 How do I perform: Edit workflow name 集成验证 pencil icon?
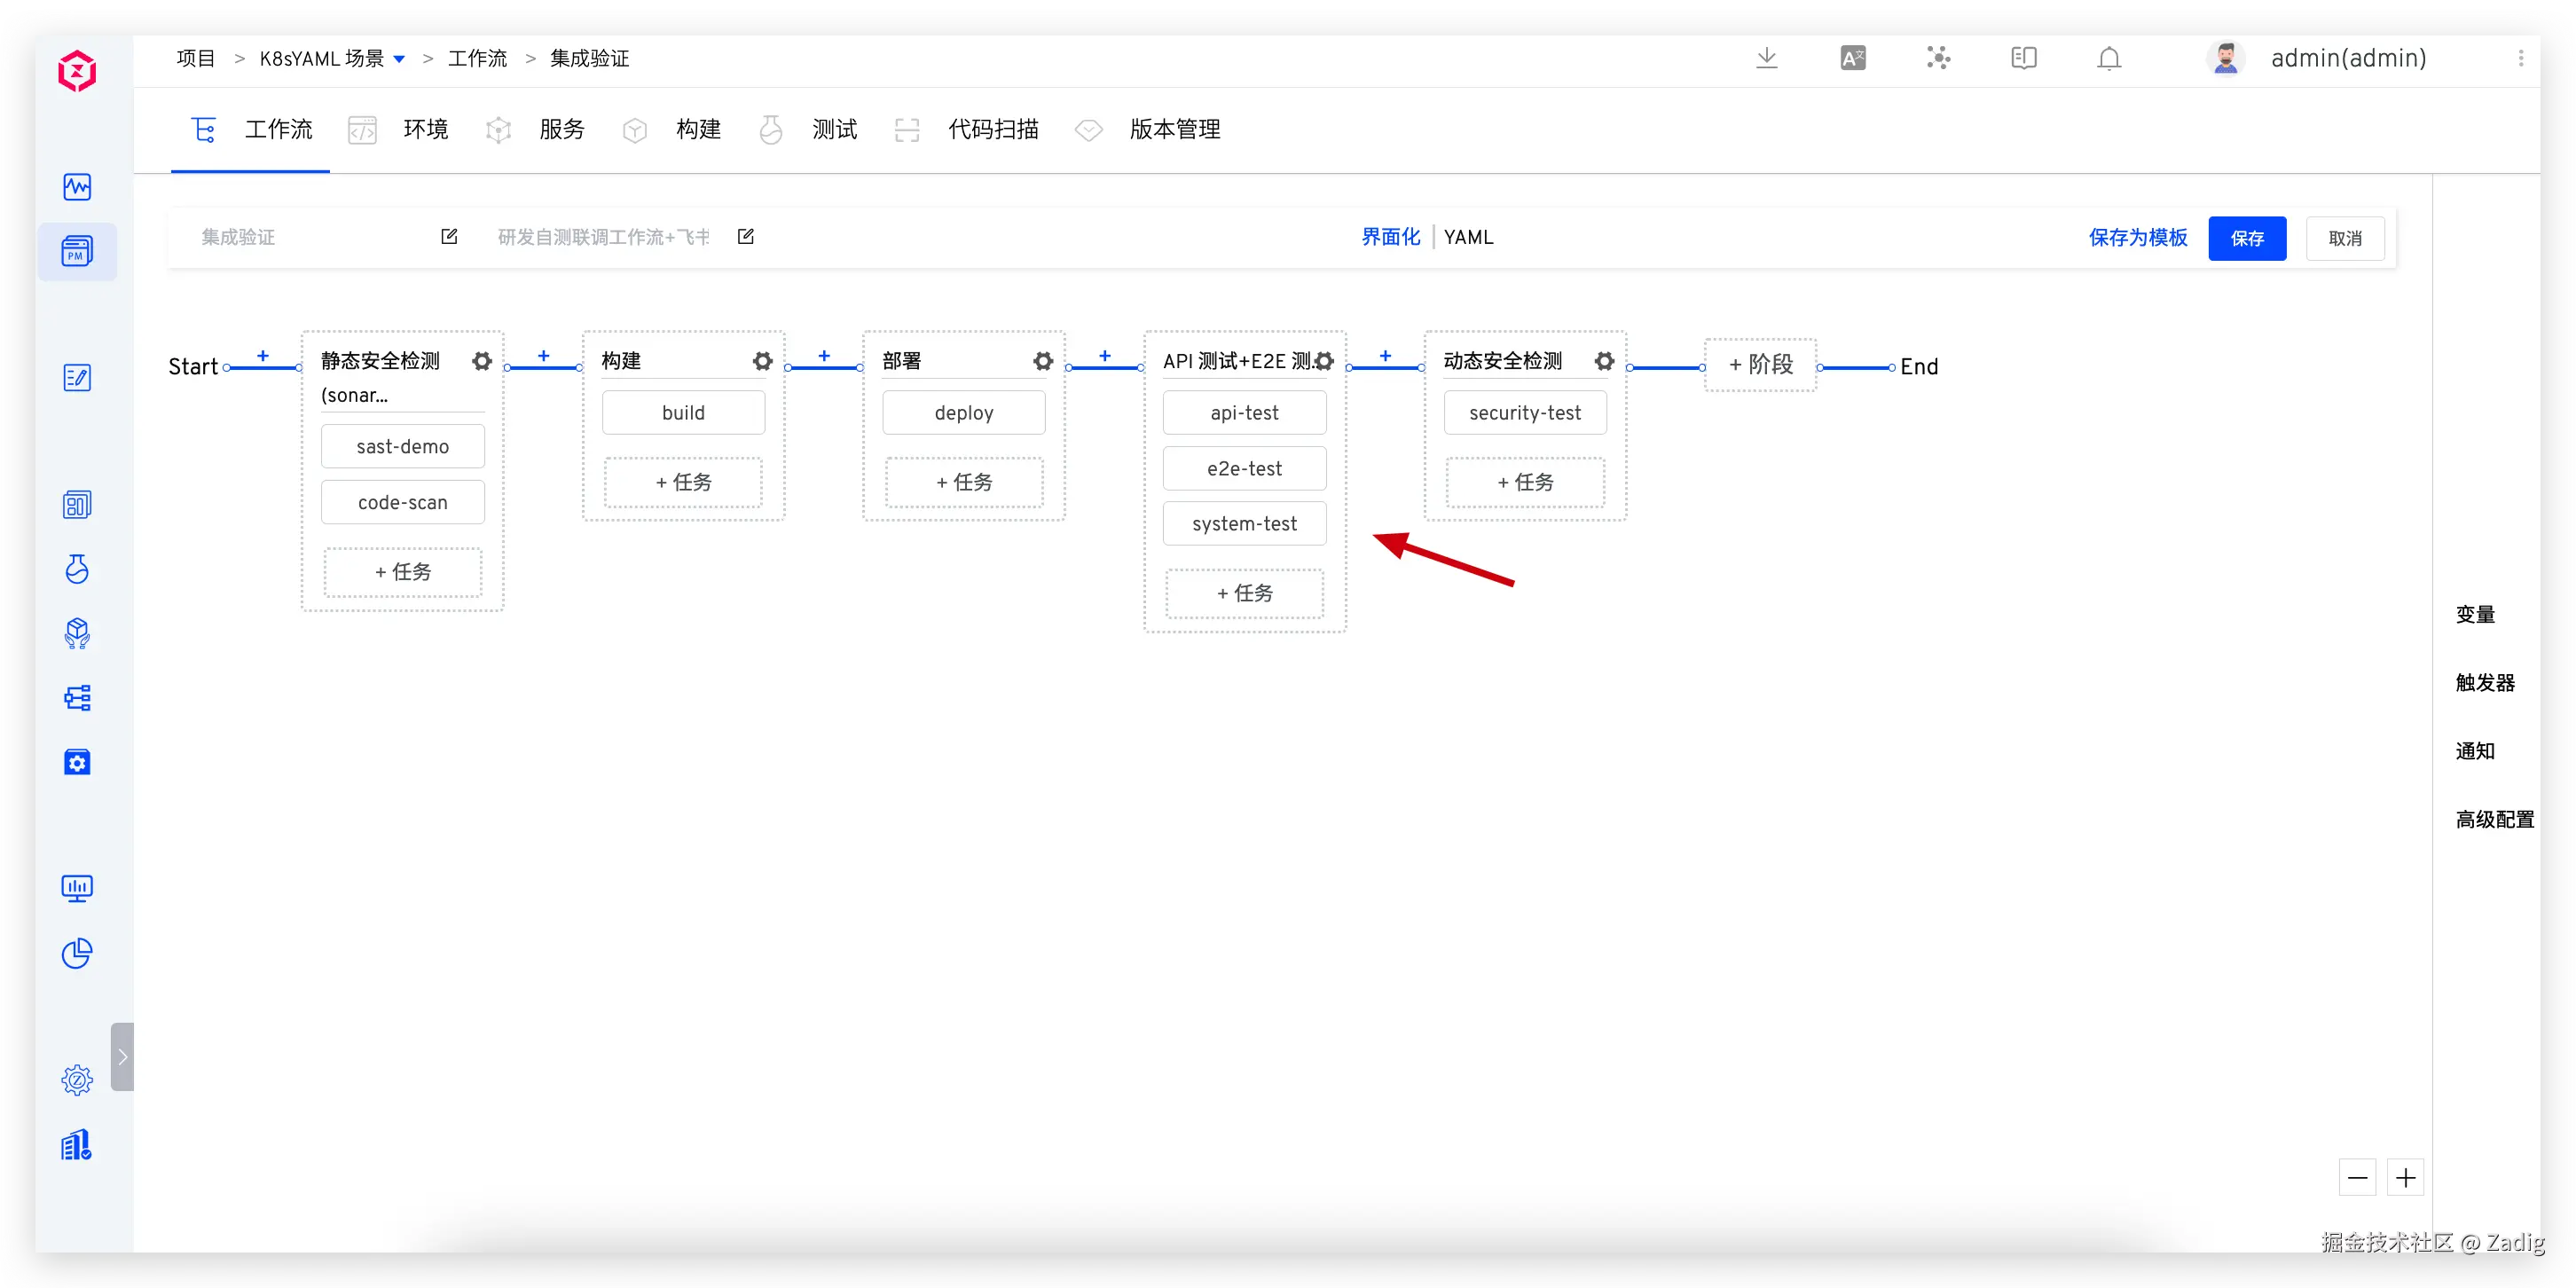[x=449, y=237]
